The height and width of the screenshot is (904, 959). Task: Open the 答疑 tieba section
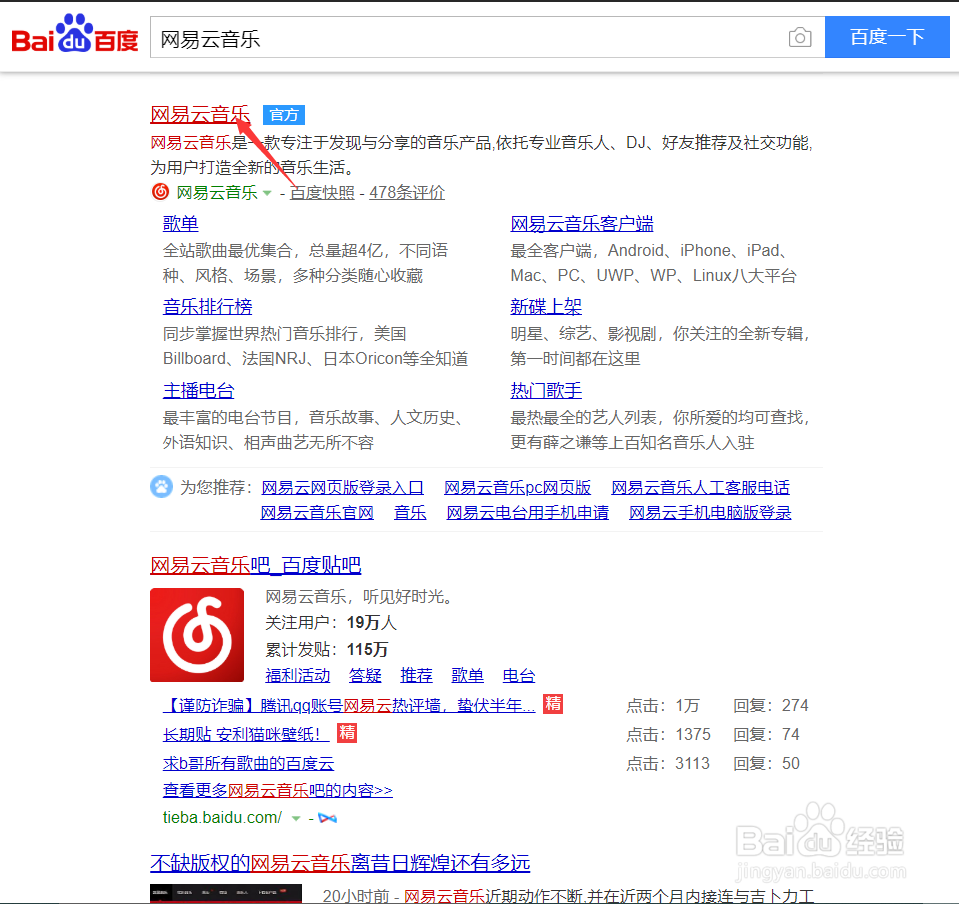(x=365, y=676)
